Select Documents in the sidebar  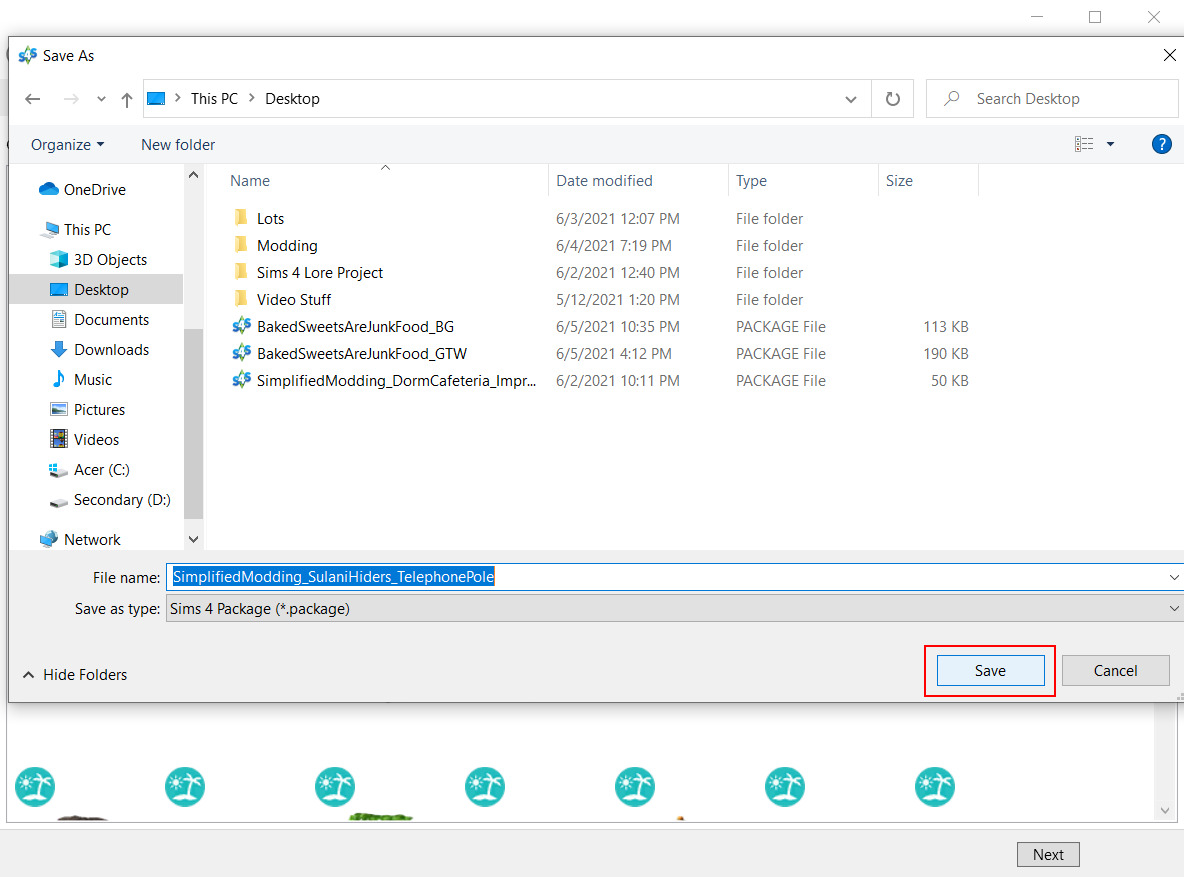tap(99, 320)
